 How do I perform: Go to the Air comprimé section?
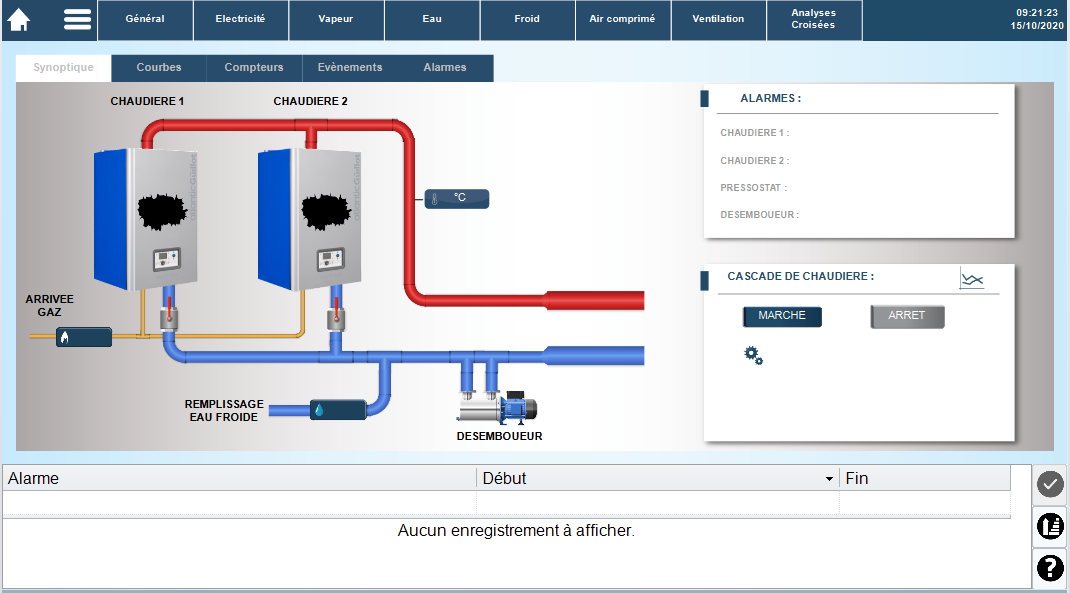tap(622, 19)
